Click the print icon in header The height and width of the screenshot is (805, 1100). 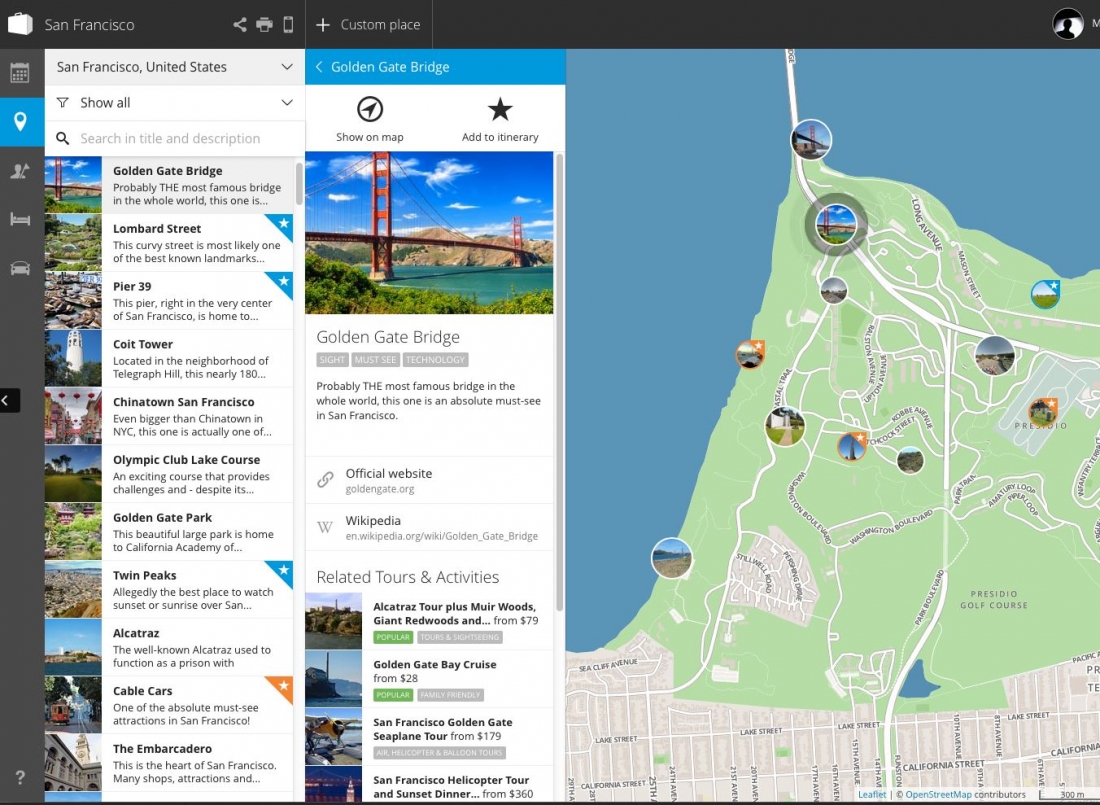[264, 25]
